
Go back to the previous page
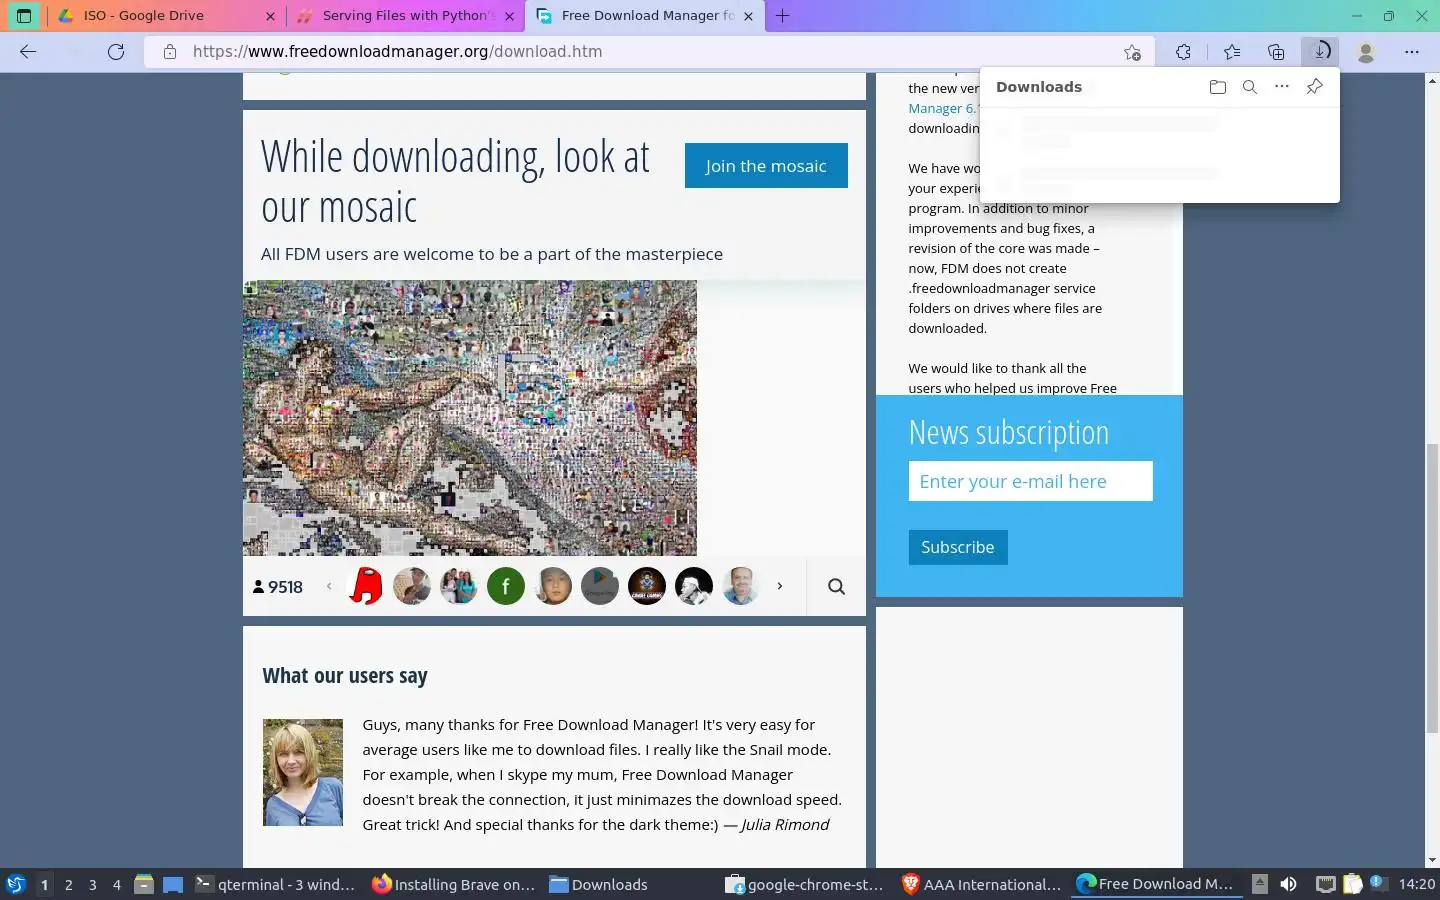point(28,52)
